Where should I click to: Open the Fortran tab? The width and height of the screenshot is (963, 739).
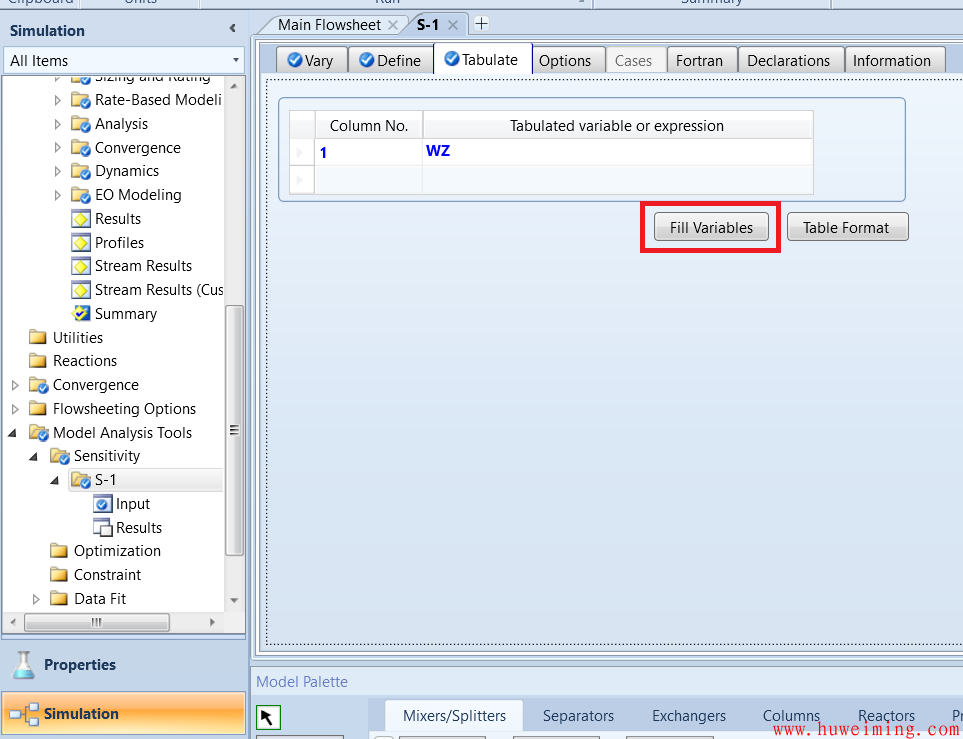pyautogui.click(x=699, y=60)
